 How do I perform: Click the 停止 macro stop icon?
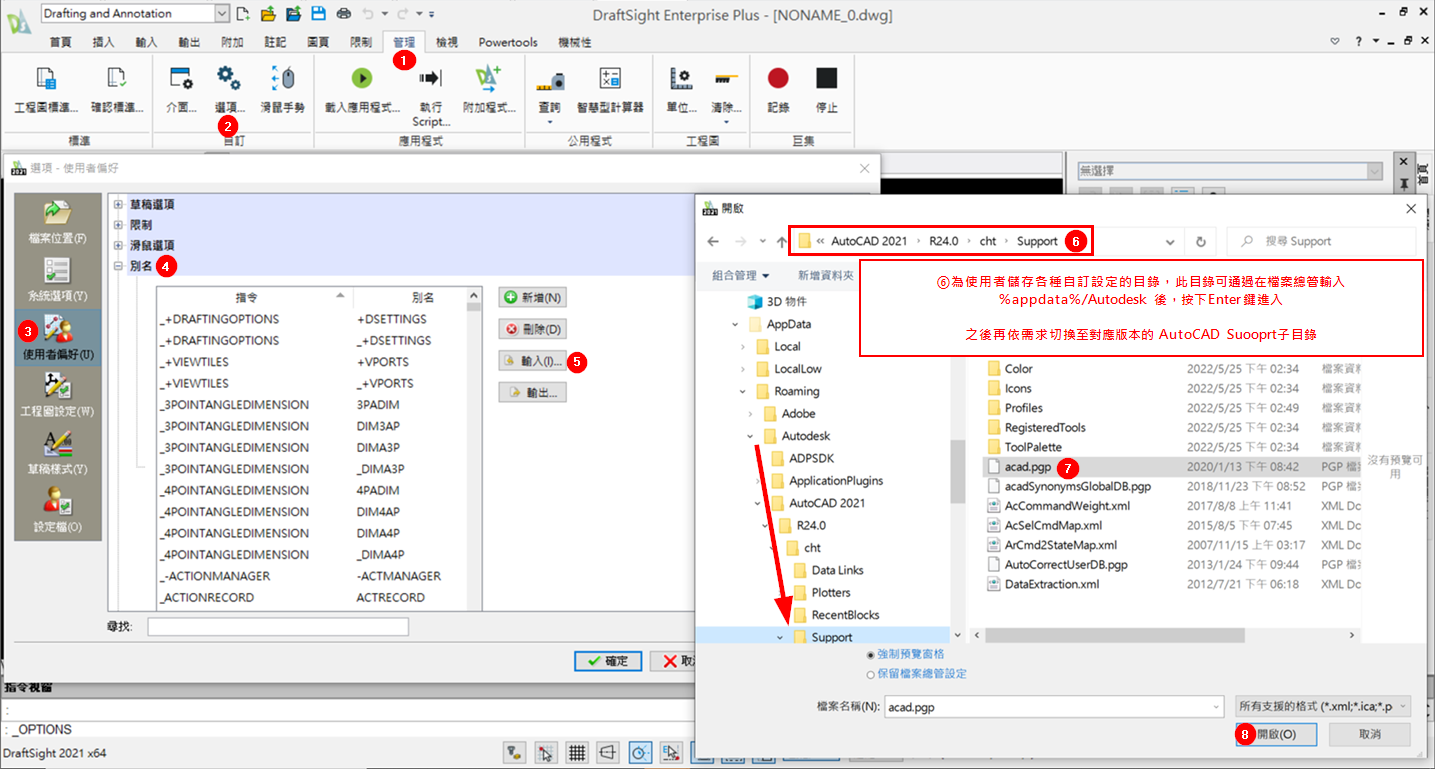tap(826, 78)
